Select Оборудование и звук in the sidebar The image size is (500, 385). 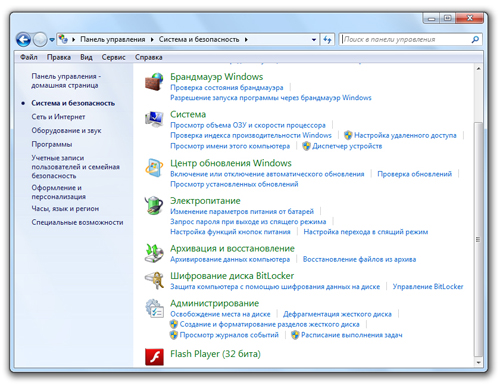point(66,130)
